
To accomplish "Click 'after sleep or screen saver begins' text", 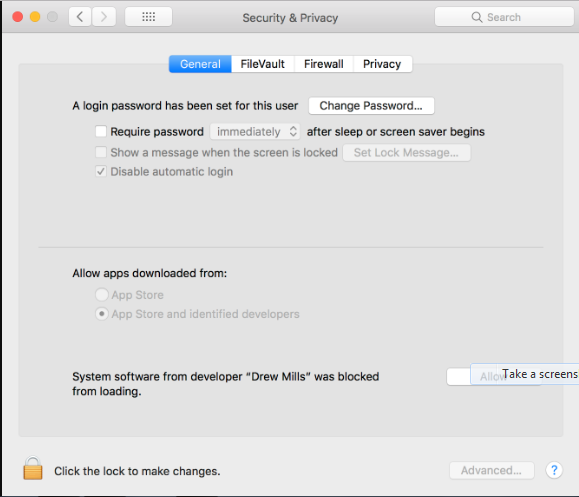I will click(x=396, y=132).
